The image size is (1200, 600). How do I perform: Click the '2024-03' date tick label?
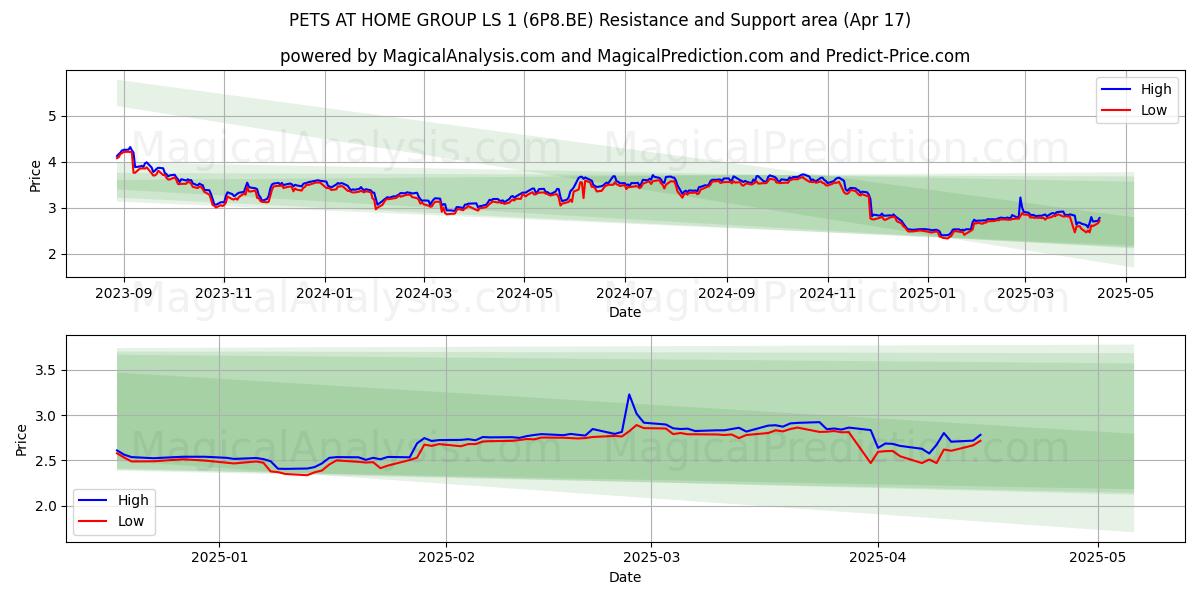point(423,294)
